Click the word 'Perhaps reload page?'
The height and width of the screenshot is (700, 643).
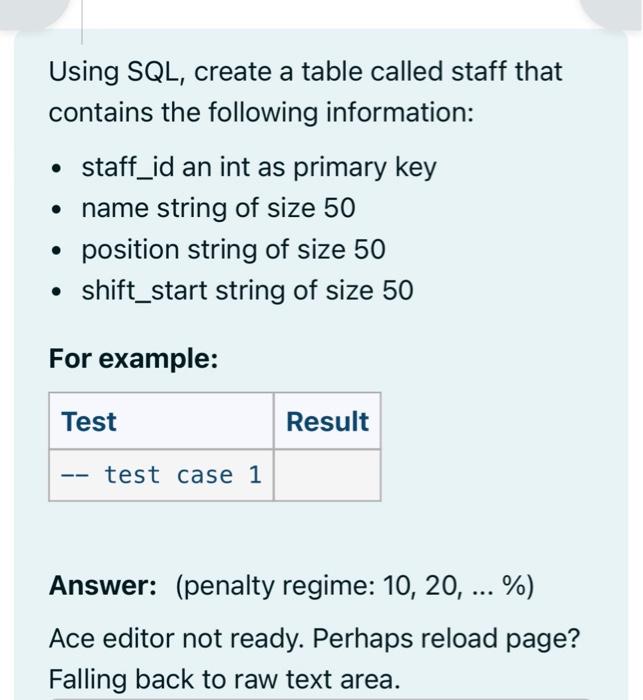click(446, 638)
